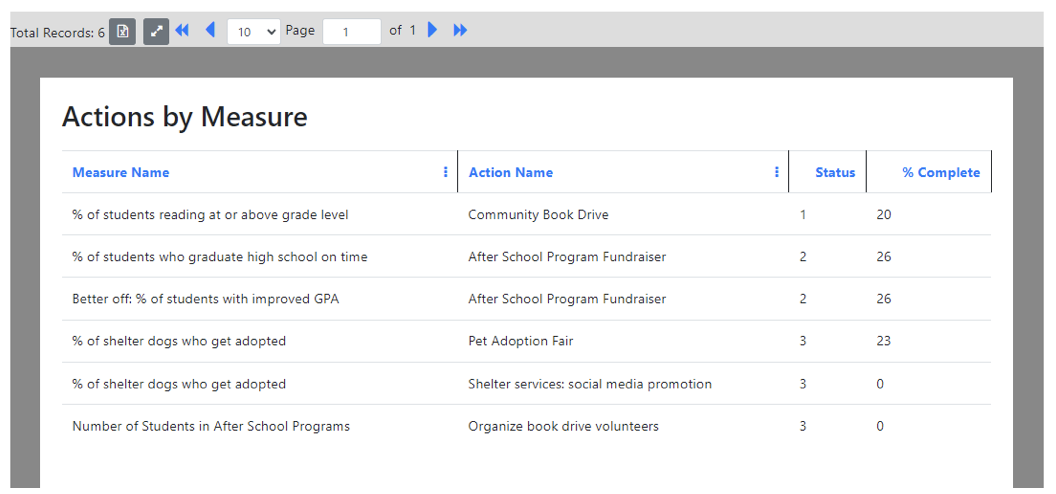1056x494 pixels.
Task: Sort by the Status column header
Action: point(835,173)
